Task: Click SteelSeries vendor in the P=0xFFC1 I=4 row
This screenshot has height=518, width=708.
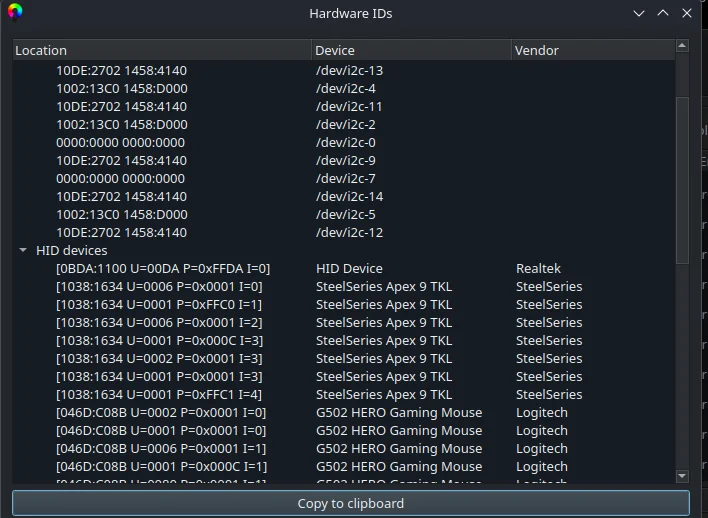Action: click(x=549, y=395)
